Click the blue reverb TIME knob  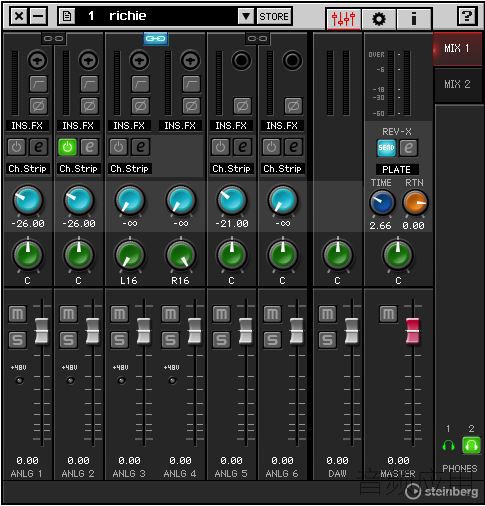pos(382,203)
